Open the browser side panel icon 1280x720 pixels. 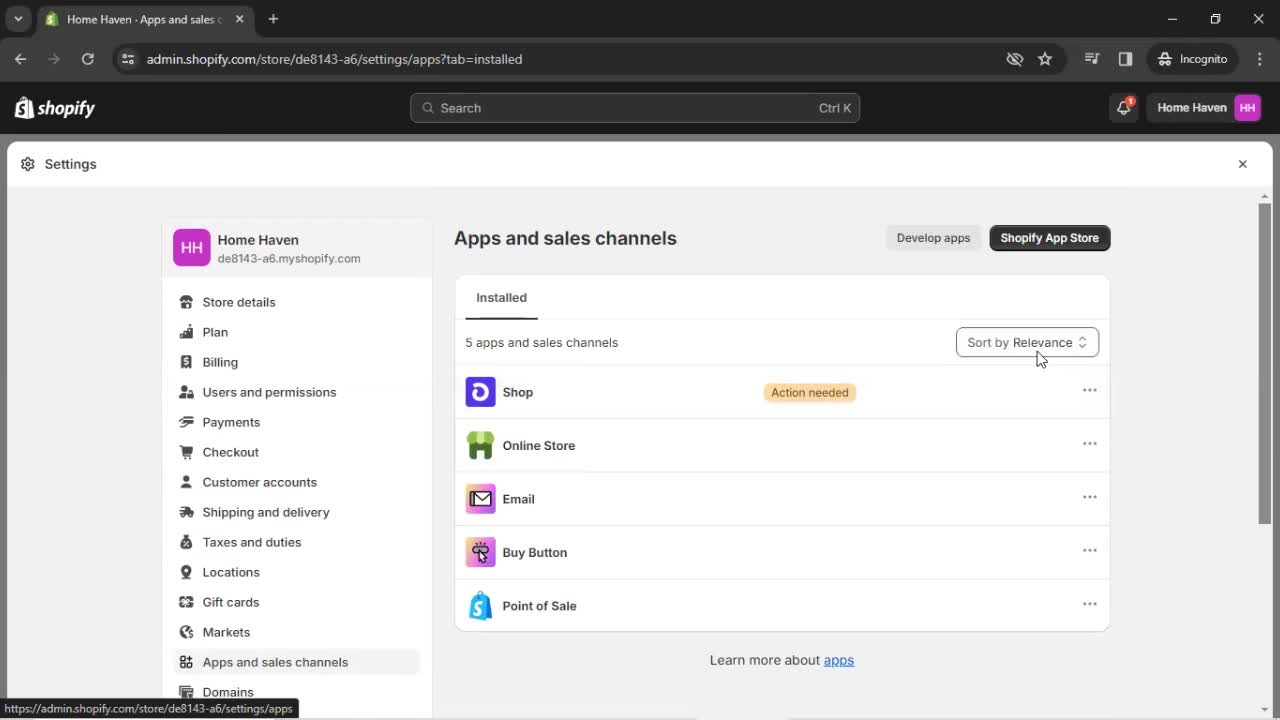pyautogui.click(x=1125, y=59)
